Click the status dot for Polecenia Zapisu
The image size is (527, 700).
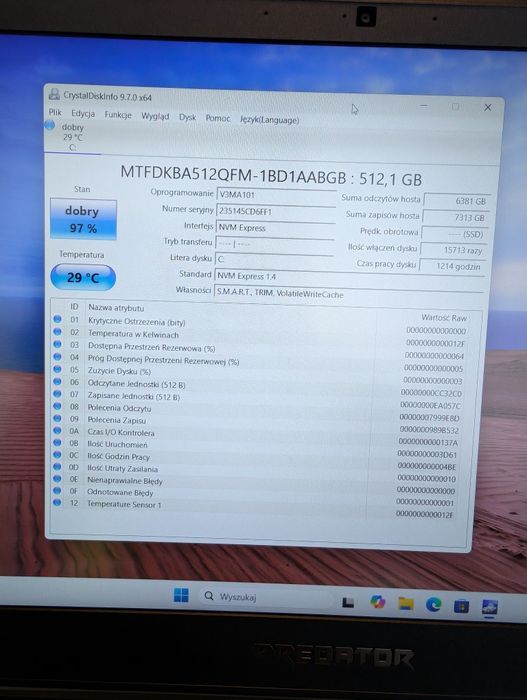click(x=57, y=418)
